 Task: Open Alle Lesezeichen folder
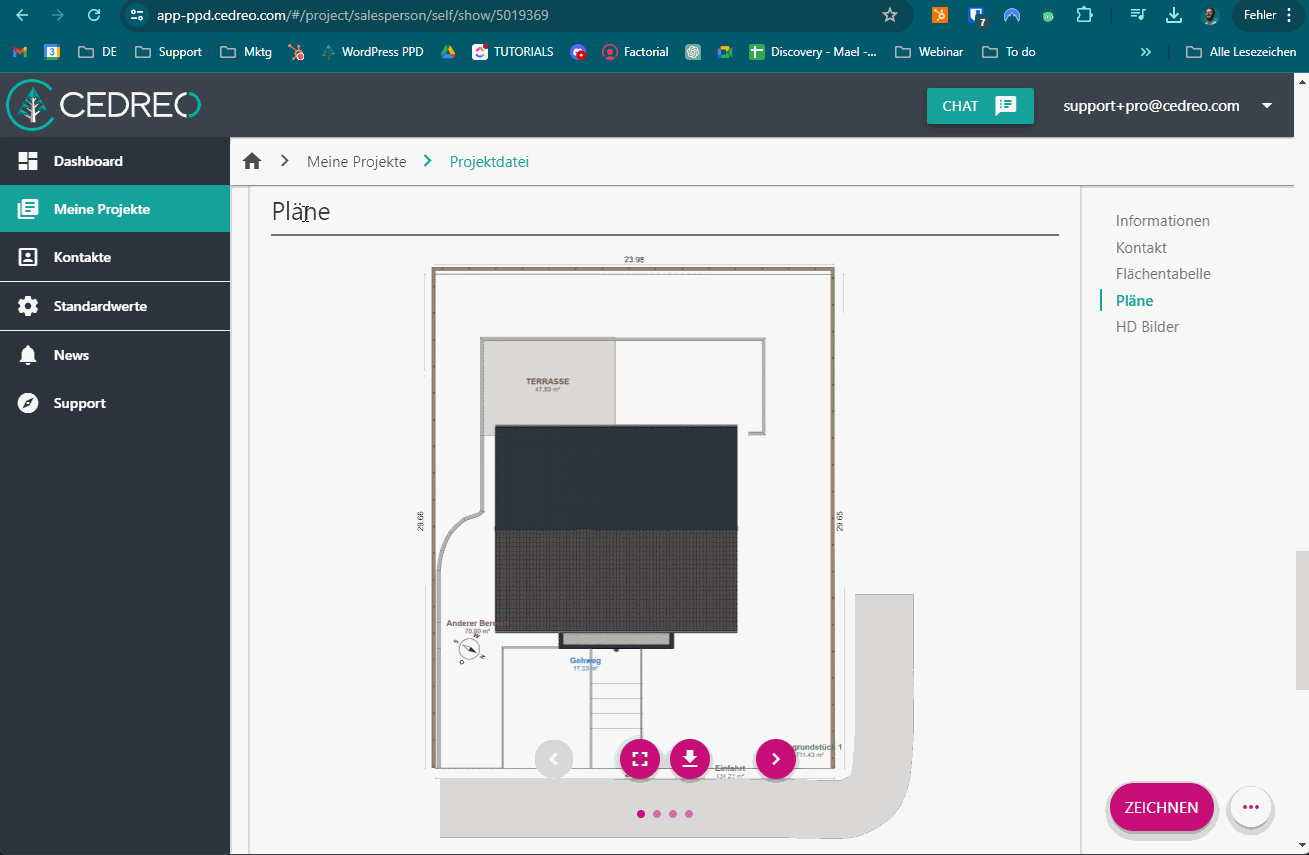coord(1241,52)
